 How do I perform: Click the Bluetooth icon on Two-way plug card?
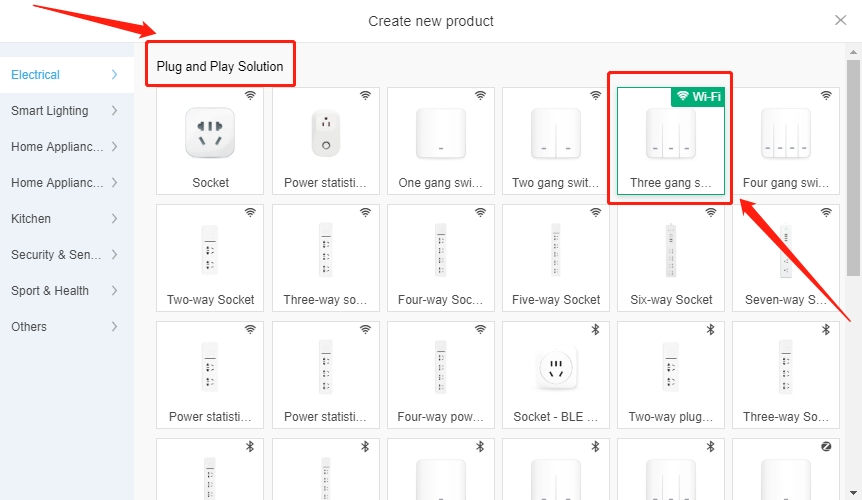pyautogui.click(x=710, y=329)
